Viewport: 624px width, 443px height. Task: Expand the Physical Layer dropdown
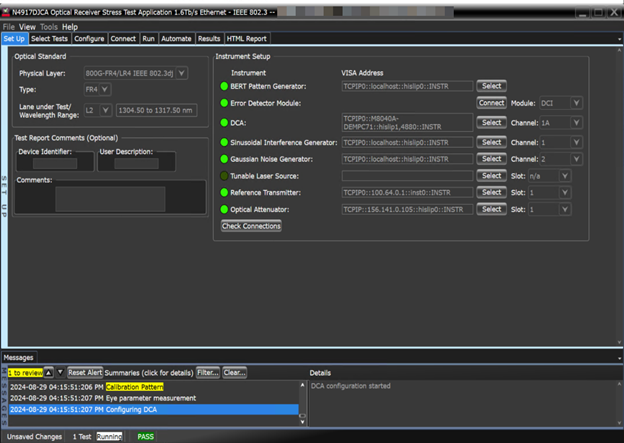tap(181, 73)
